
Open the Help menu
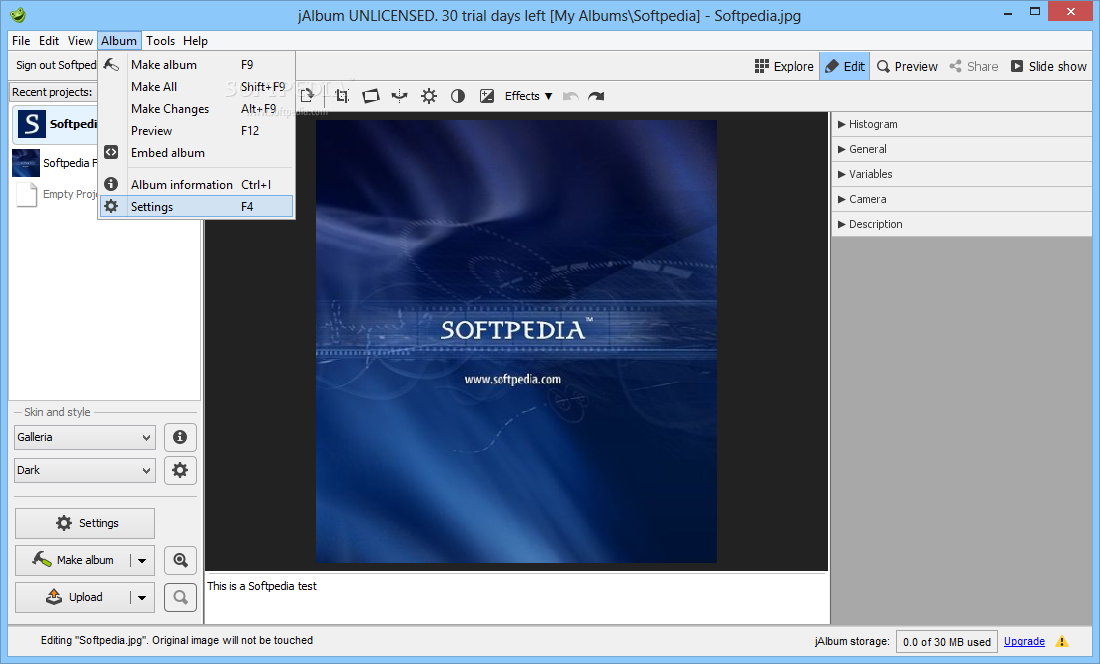[x=195, y=41]
